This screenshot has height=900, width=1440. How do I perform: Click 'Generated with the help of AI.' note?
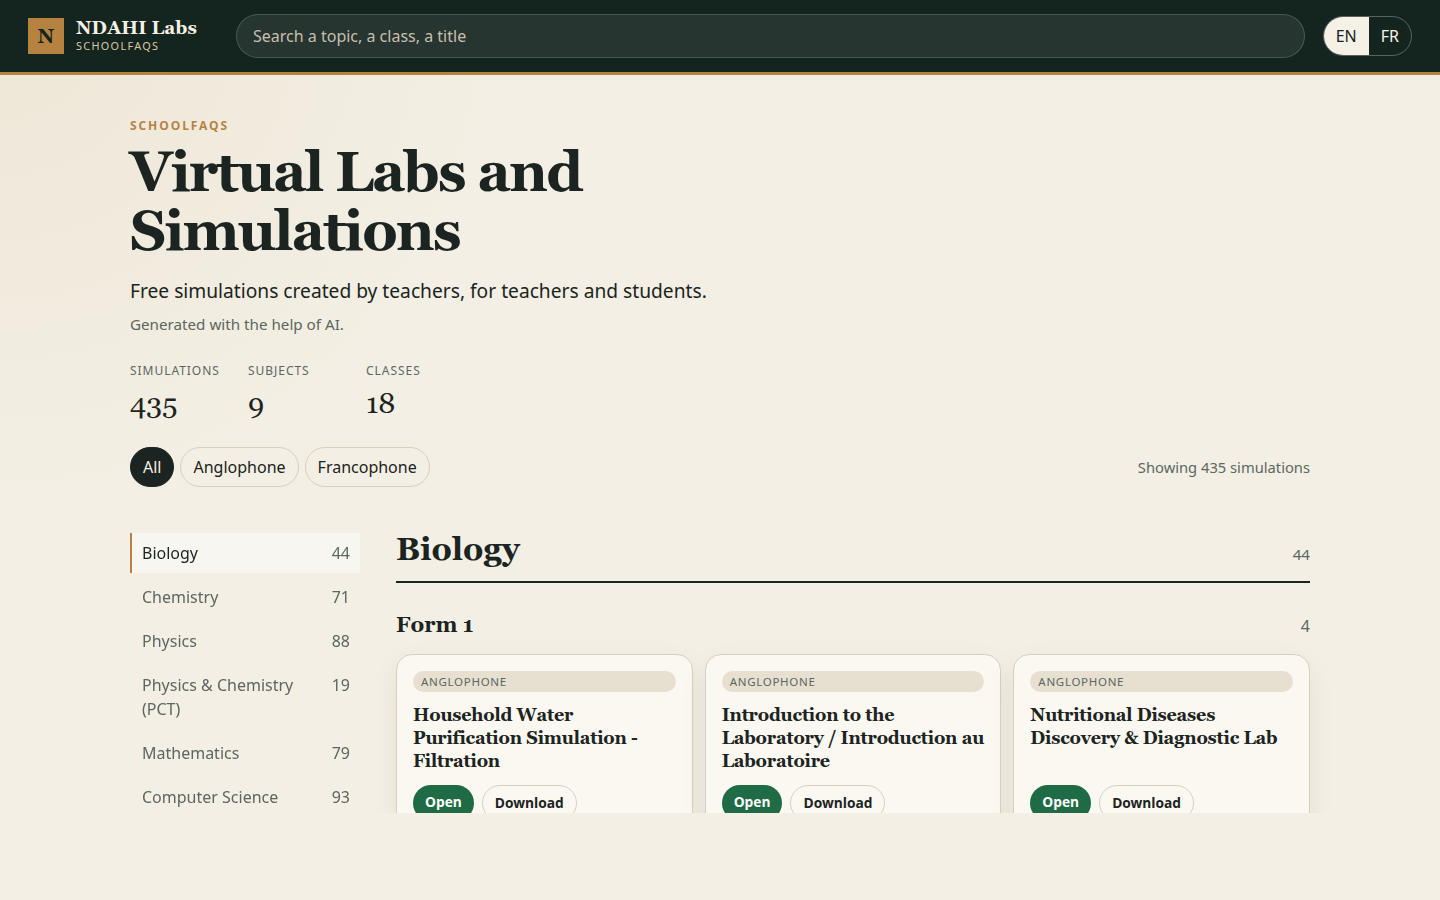click(x=237, y=325)
